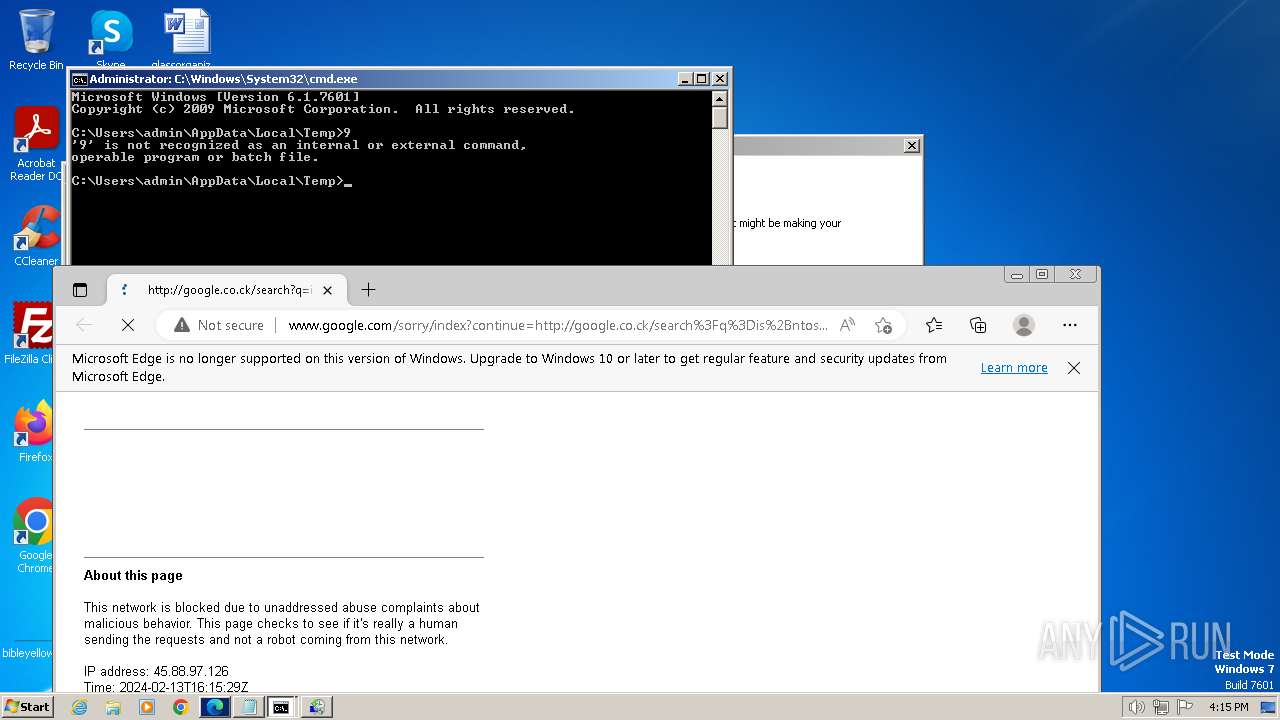
Task: Switch to Edge in the taskbar
Action: coord(215,707)
